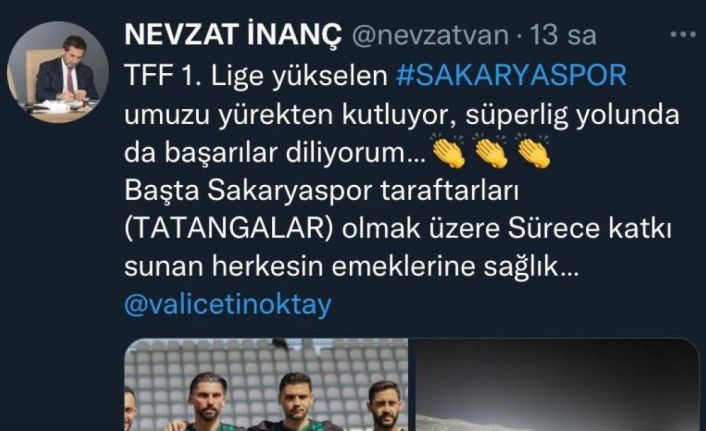
Task: Click the 'TFF 1. Lige yükselen' text
Action: point(256,75)
